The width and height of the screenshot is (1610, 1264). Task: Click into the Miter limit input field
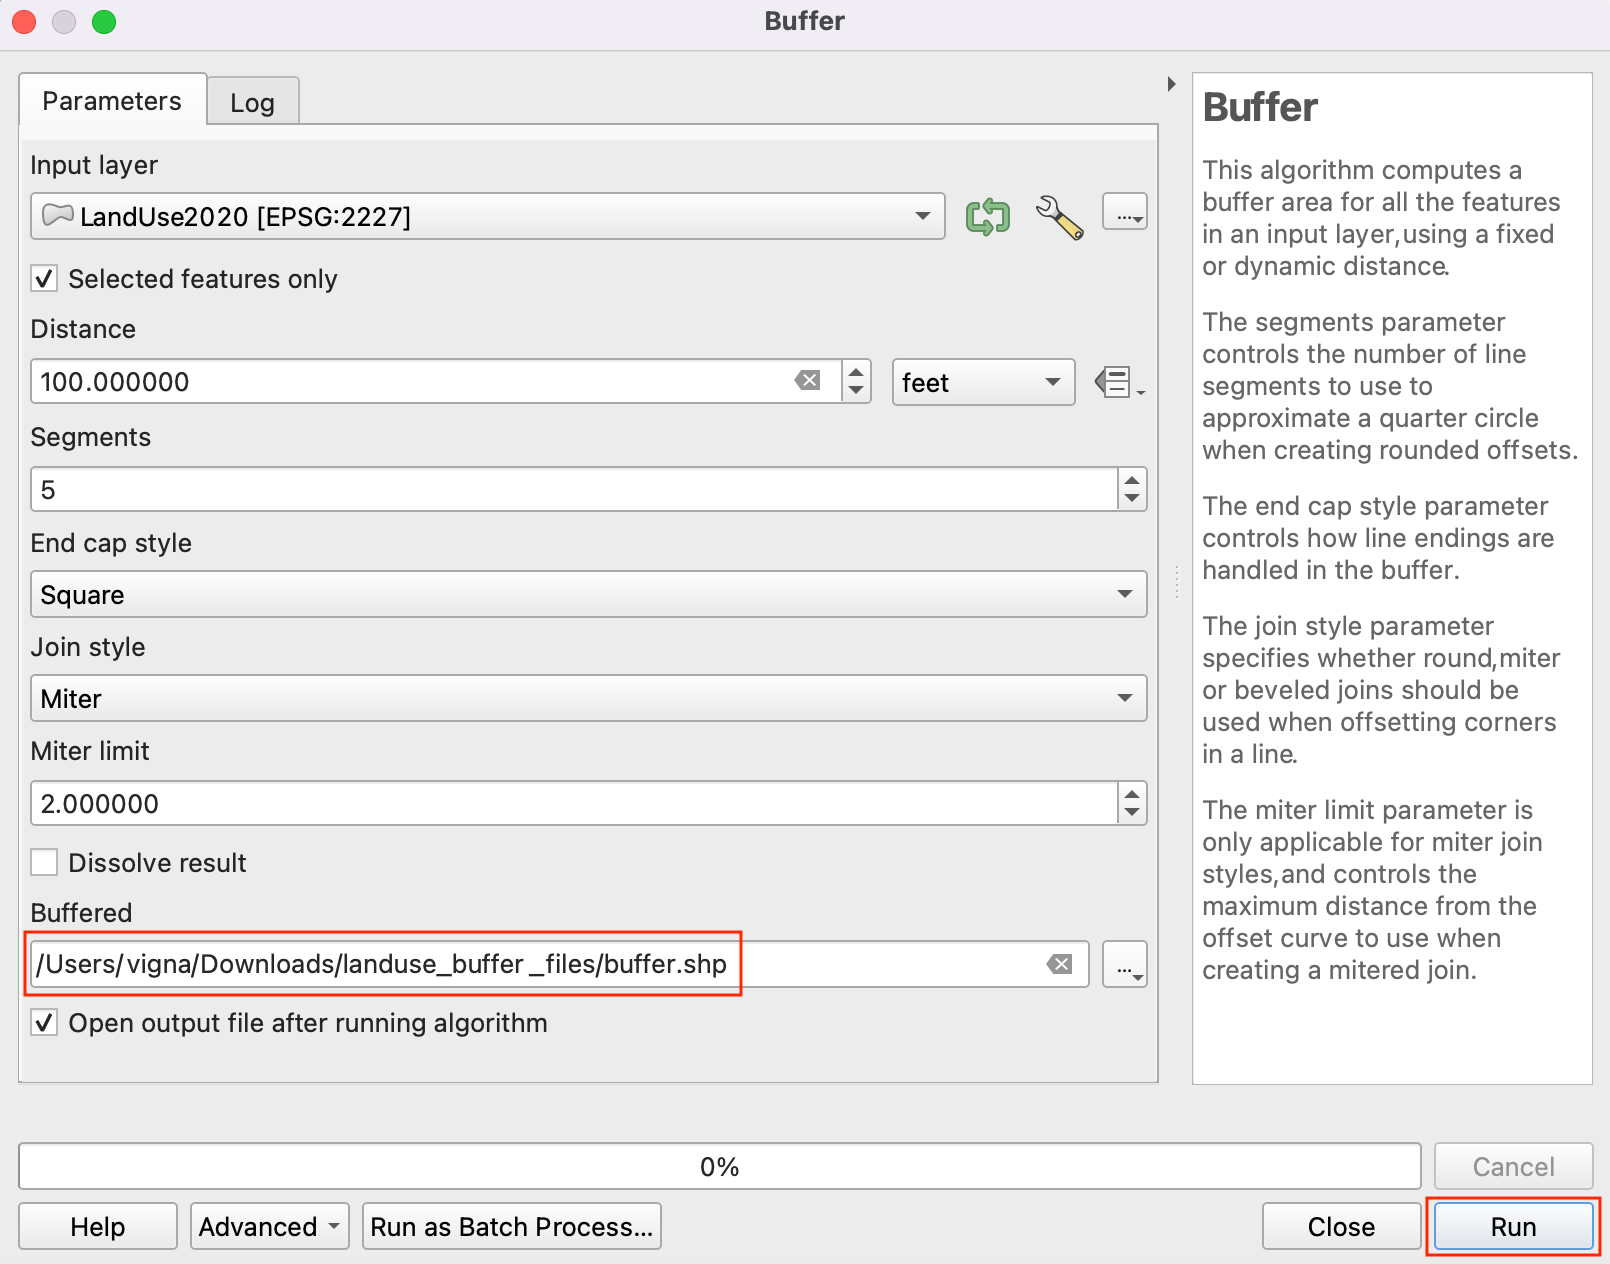(x=573, y=804)
